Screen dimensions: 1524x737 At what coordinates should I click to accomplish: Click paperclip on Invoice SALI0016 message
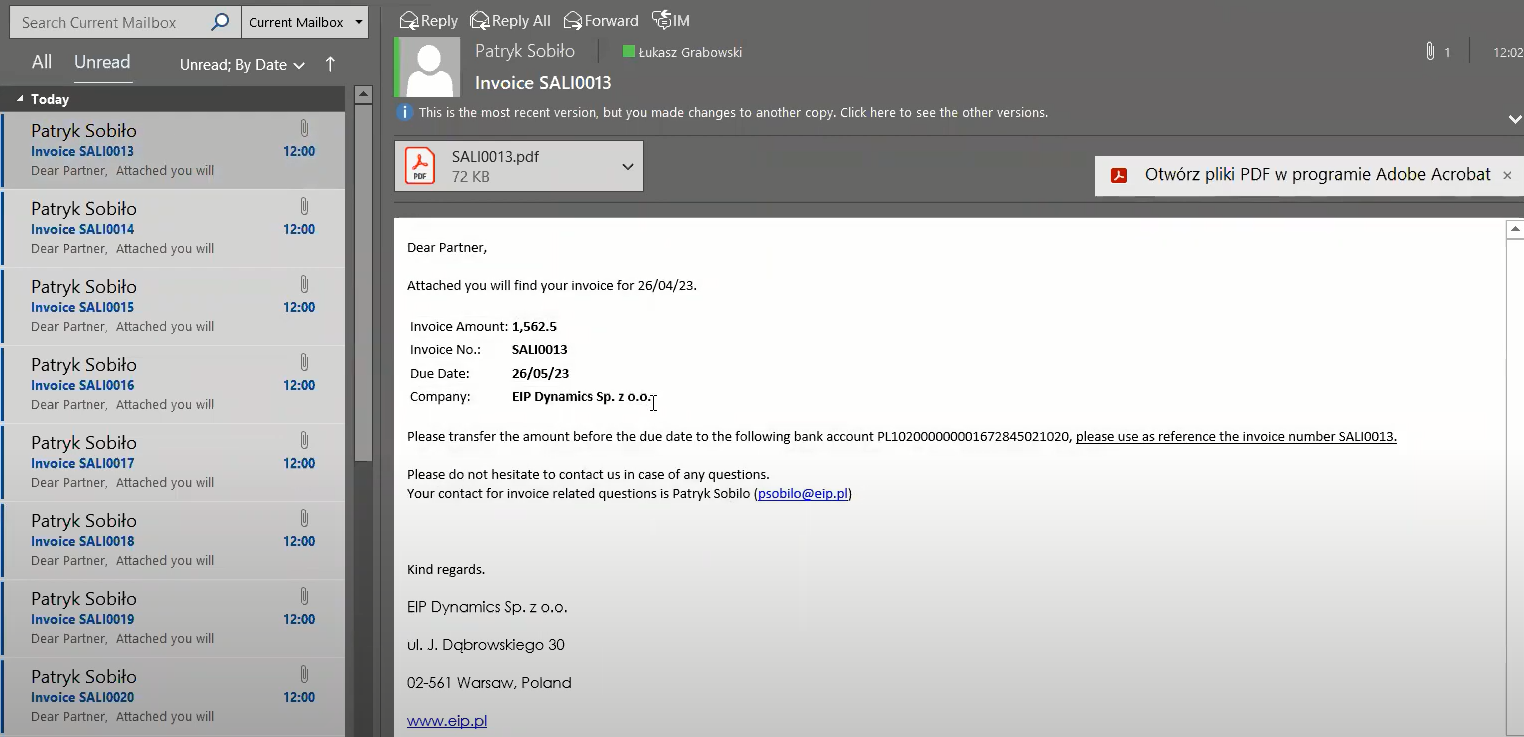(304, 362)
